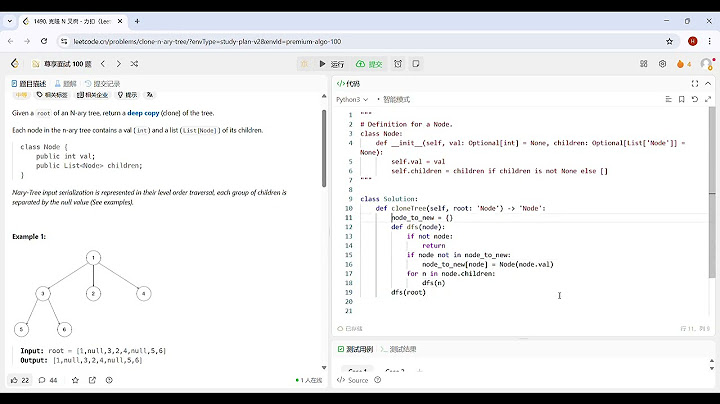
Task: Open the notes sticky-note icon
Action: click(416, 64)
